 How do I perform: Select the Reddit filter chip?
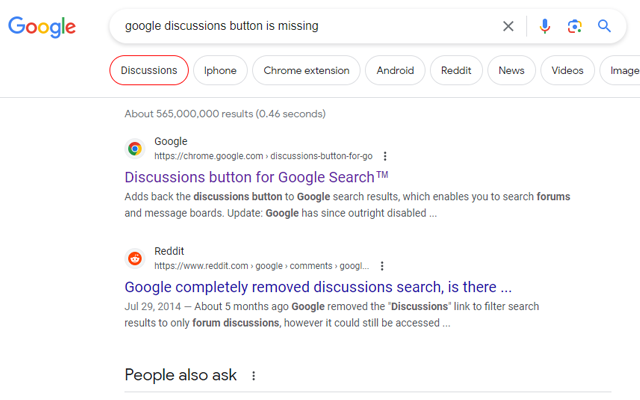pyautogui.click(x=456, y=70)
